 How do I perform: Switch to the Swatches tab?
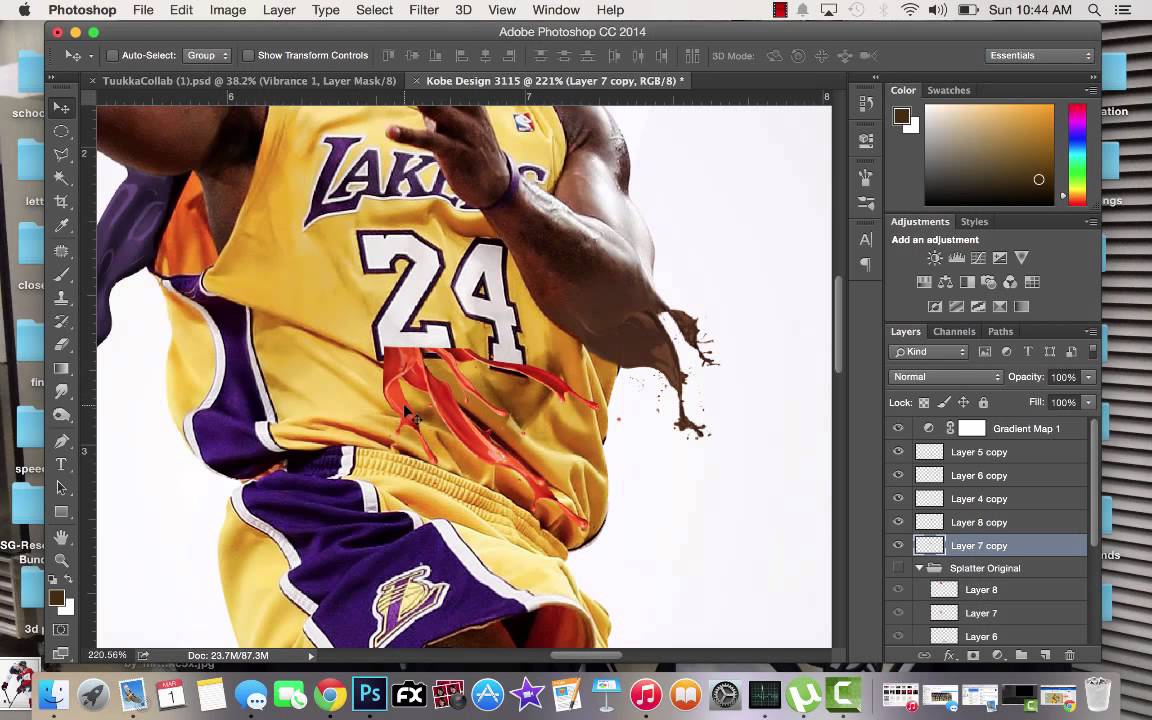(948, 90)
